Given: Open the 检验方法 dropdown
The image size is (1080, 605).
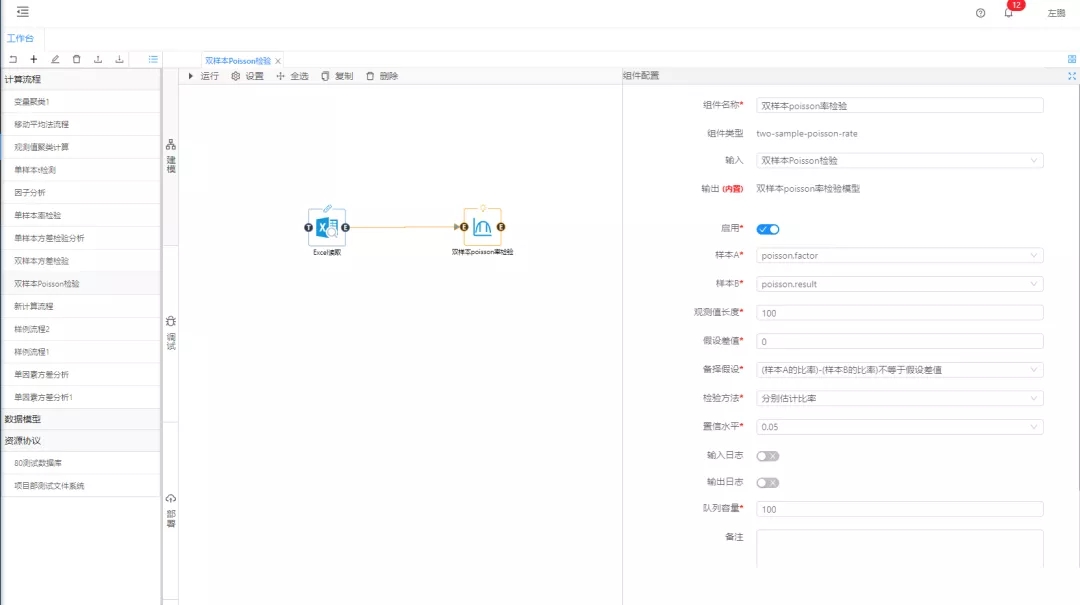Looking at the screenshot, I should pos(899,398).
